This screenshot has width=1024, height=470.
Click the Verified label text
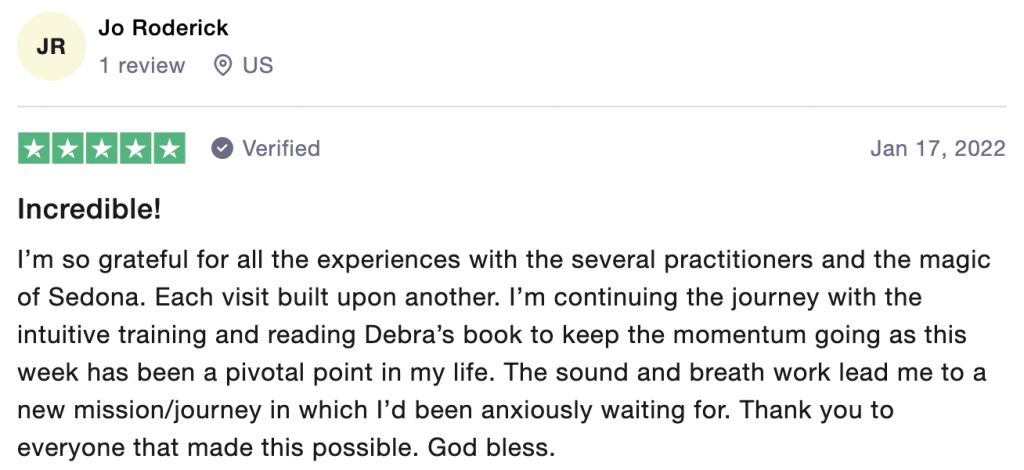pos(281,149)
